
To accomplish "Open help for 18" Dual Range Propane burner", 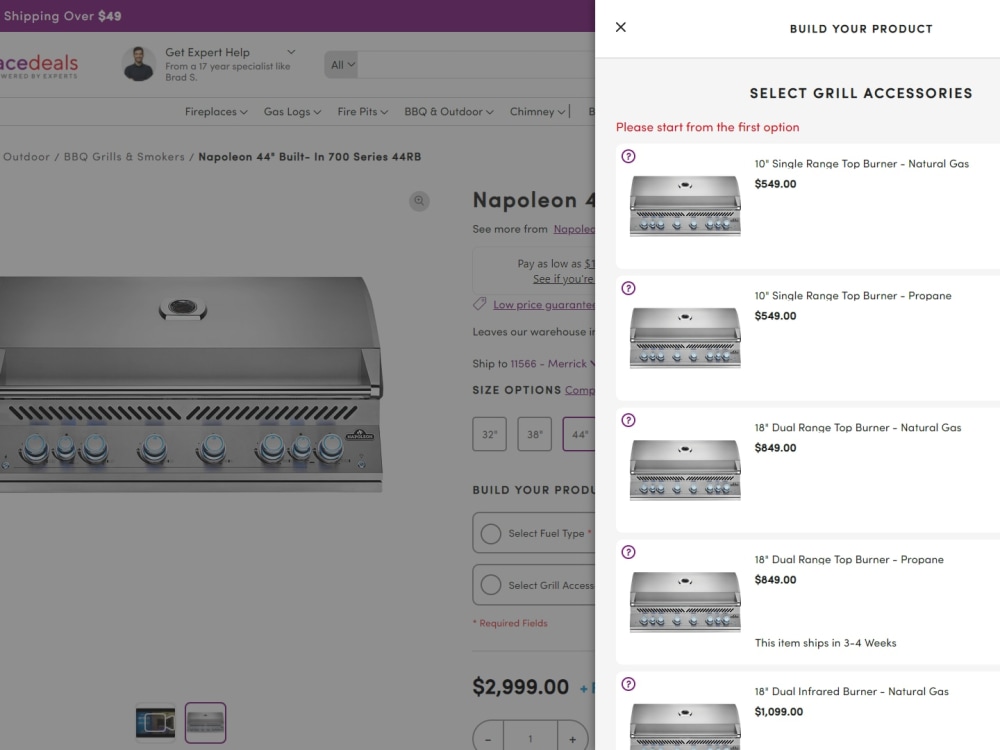I will point(628,552).
